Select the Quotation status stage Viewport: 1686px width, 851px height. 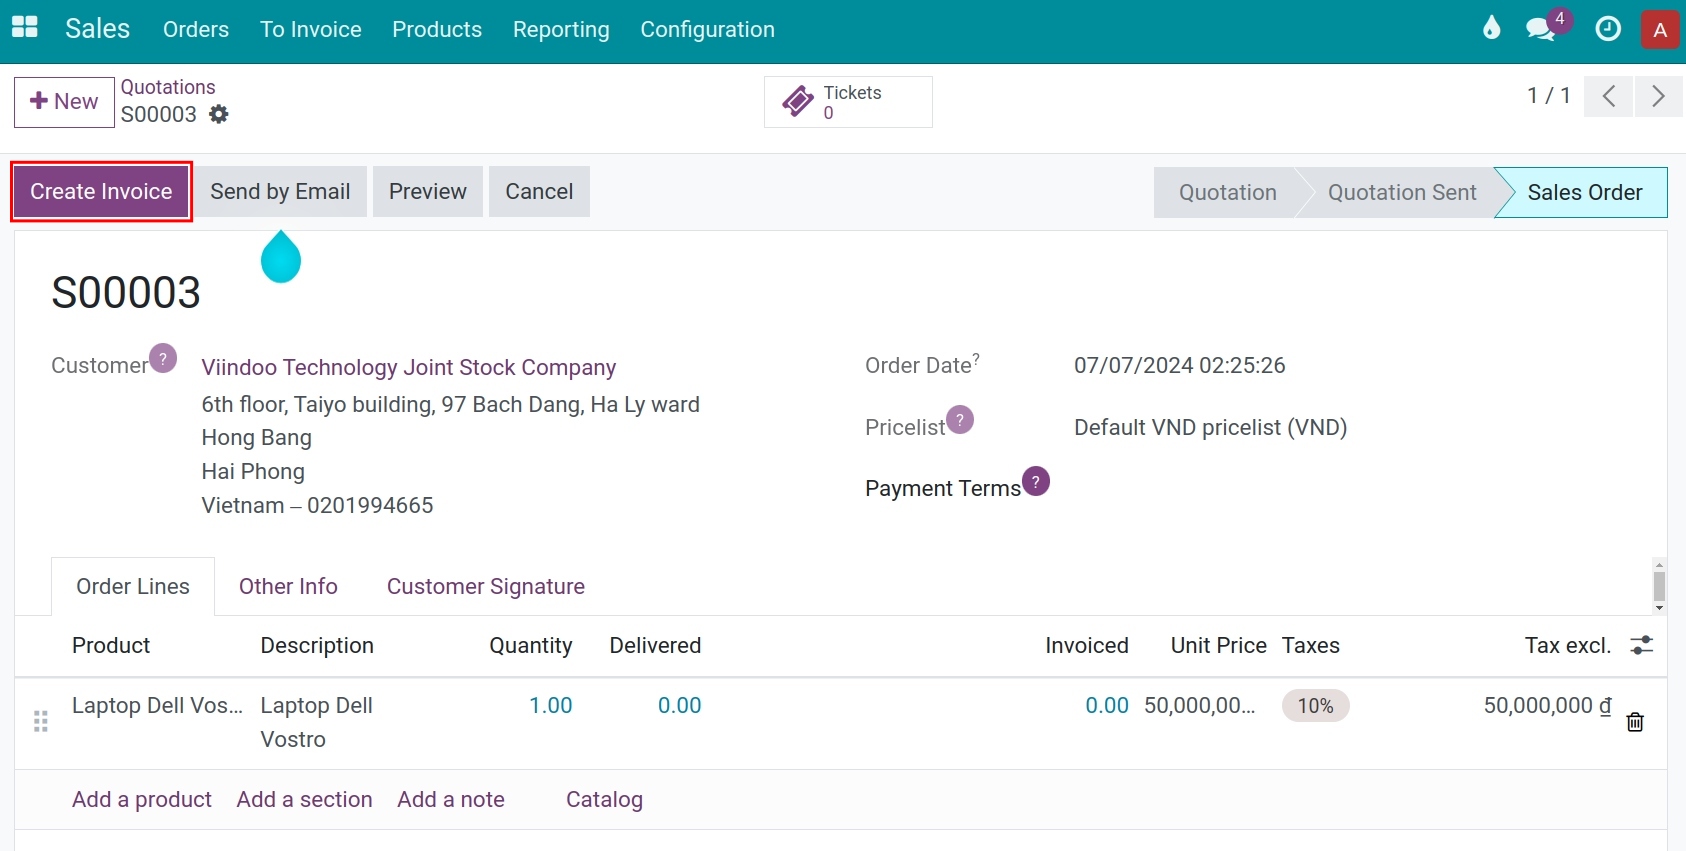[x=1227, y=192]
